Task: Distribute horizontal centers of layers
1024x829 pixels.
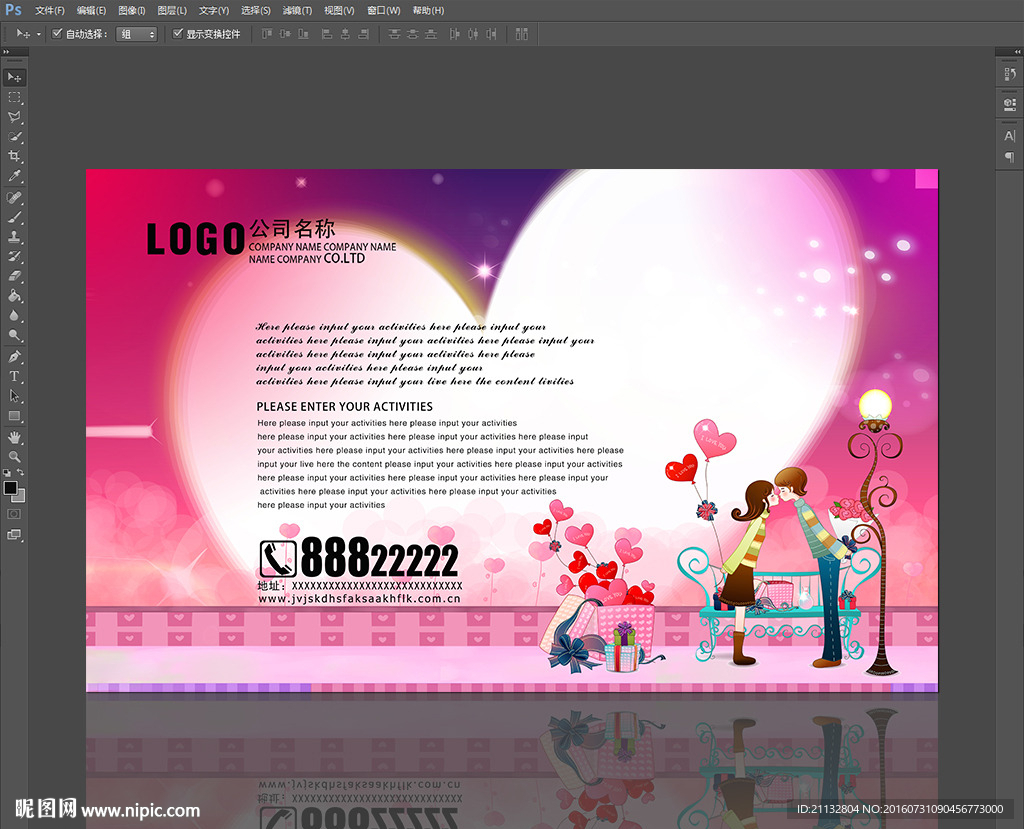Action: (x=473, y=33)
